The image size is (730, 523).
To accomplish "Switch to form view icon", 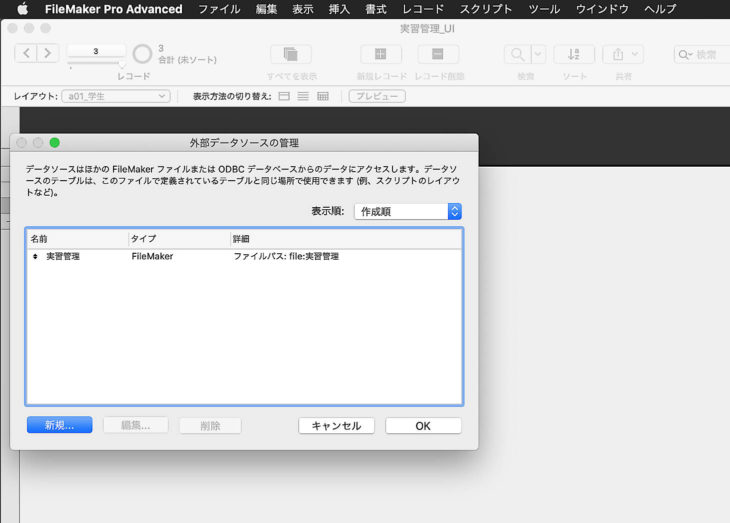I will (283, 96).
